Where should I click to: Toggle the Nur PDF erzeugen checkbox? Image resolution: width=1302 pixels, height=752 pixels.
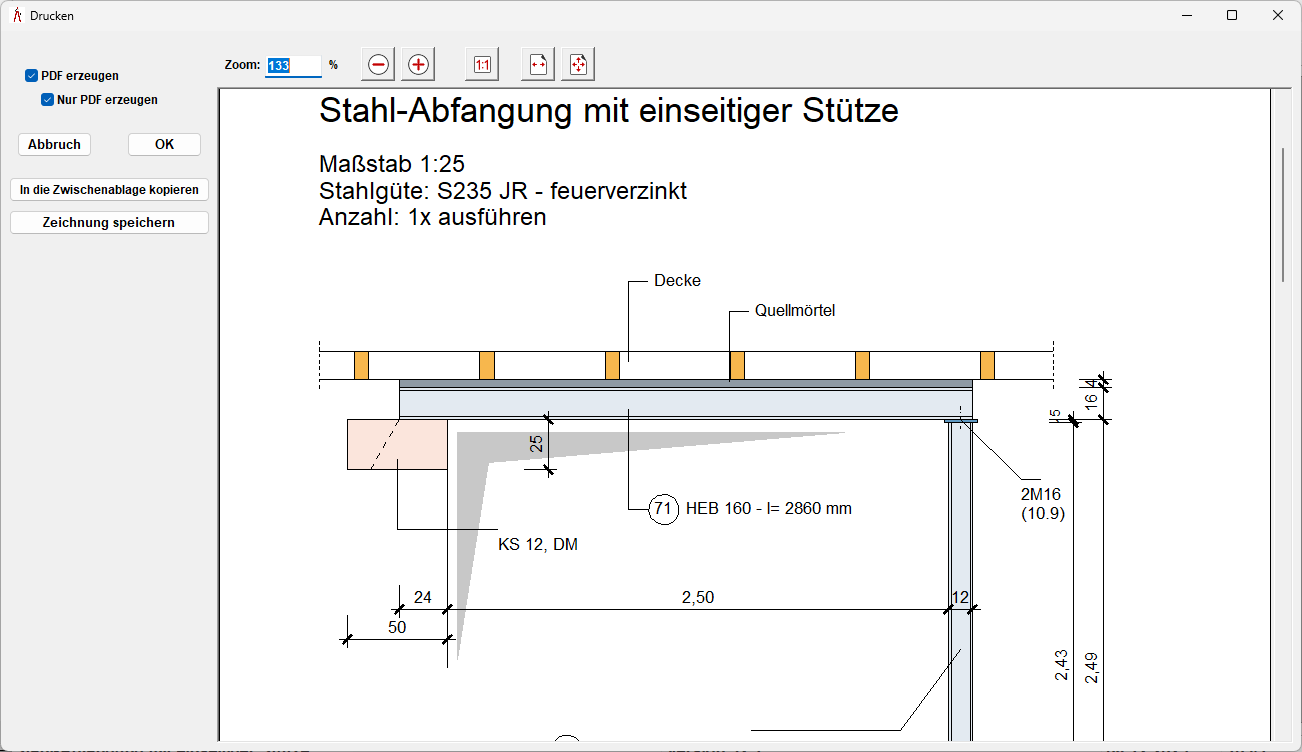tap(47, 100)
